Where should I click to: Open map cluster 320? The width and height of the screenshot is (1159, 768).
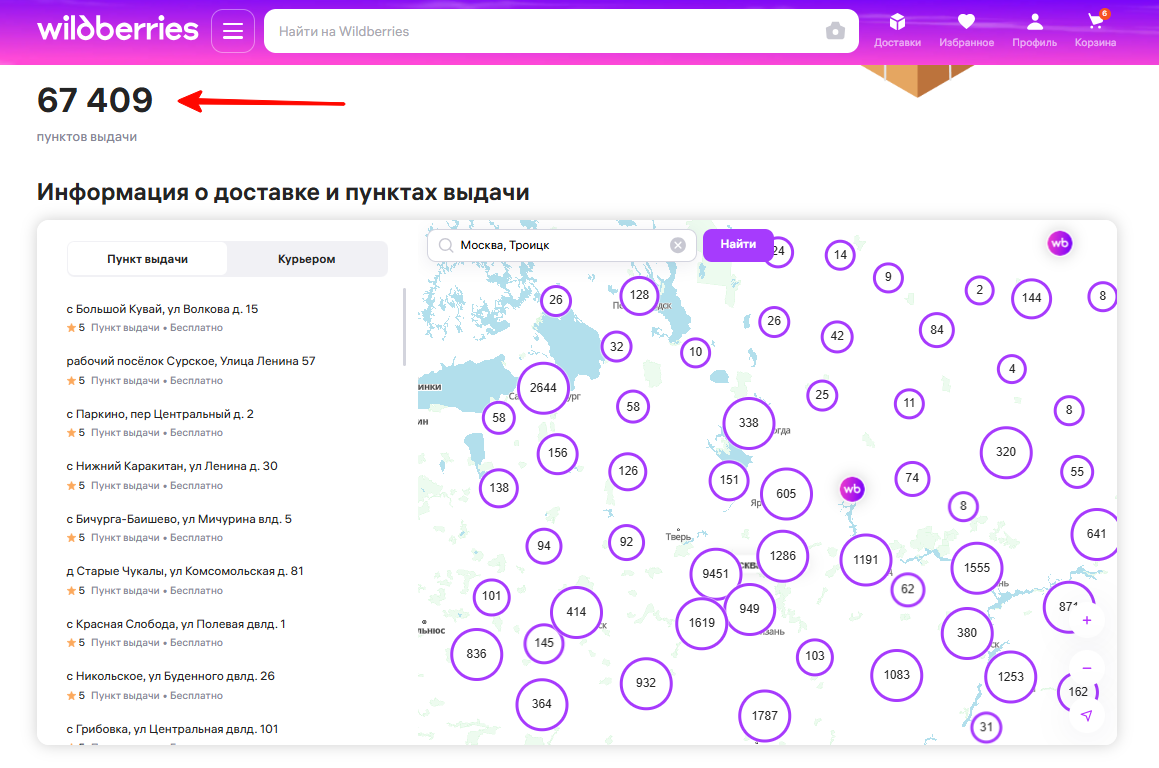(x=1006, y=452)
